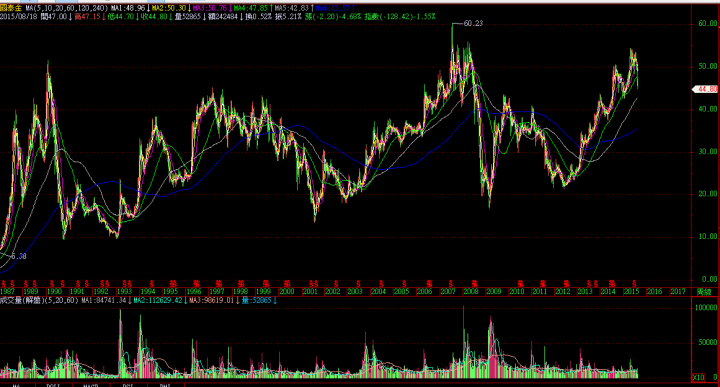The image size is (720, 387).
Task: Click the down arrow beside MA1:48.96
Action: tap(148, 8)
